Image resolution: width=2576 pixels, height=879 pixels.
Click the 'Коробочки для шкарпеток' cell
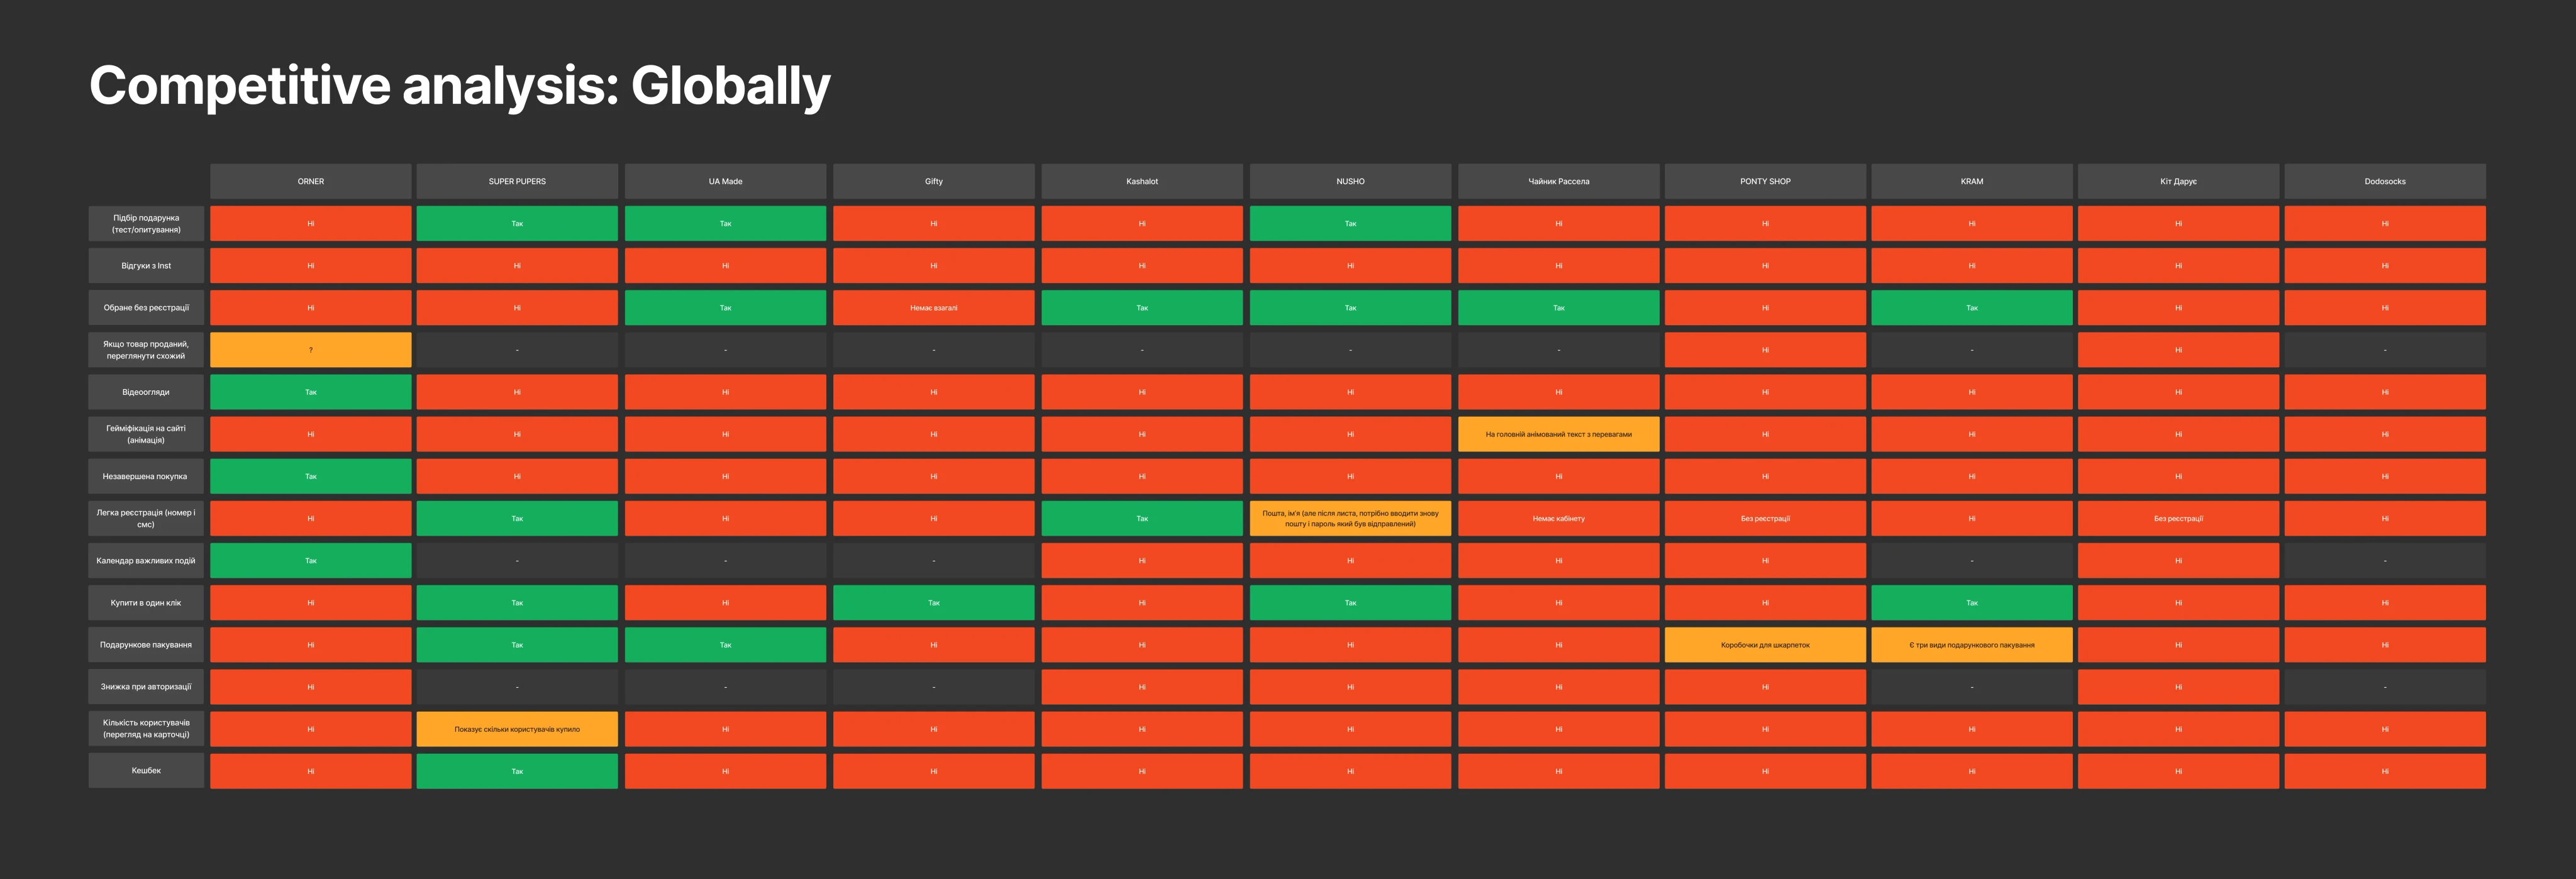pyautogui.click(x=1765, y=645)
